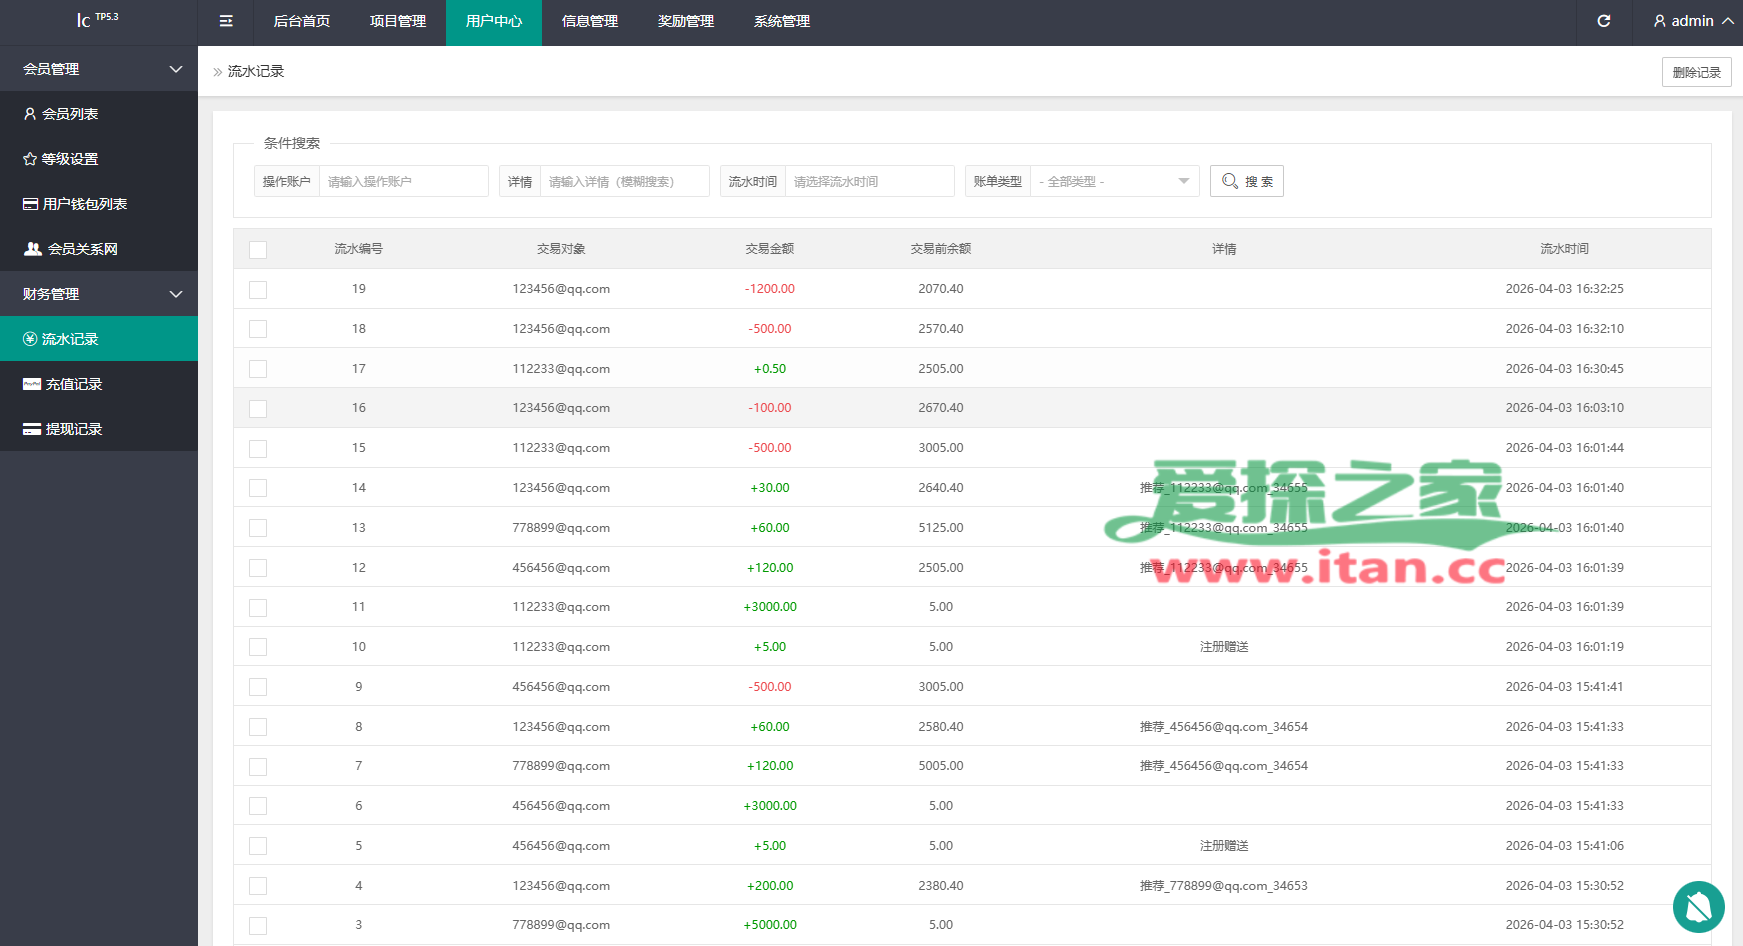The width and height of the screenshot is (1743, 946).
Task: Click the round green floating notification icon
Action: coord(1698,906)
